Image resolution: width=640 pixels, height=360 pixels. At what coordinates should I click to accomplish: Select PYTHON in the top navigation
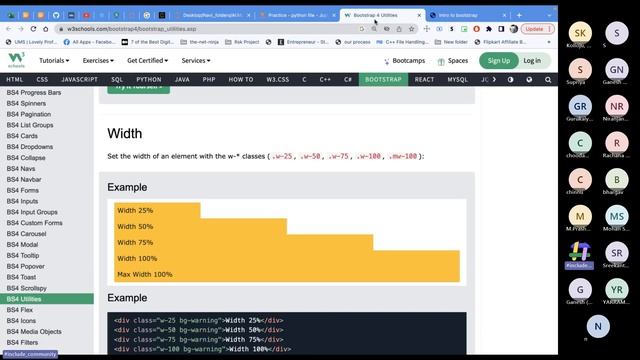pyautogui.click(x=149, y=80)
